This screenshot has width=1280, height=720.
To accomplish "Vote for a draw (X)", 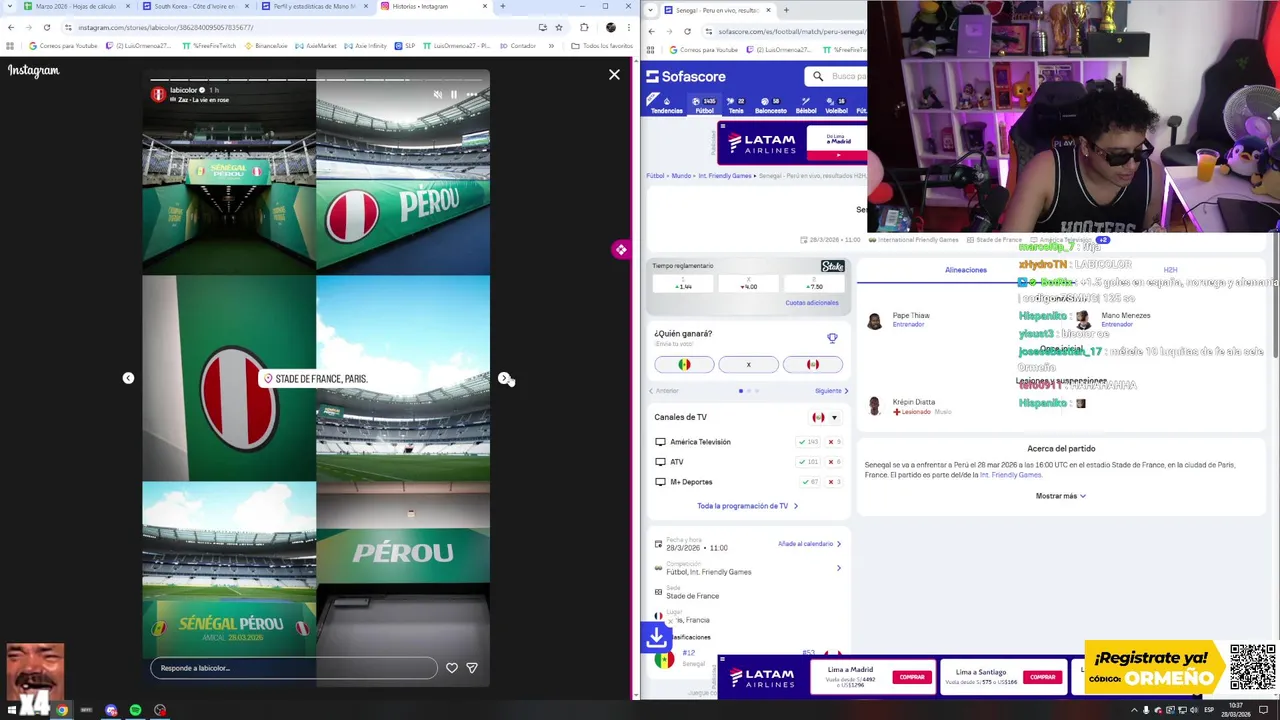I will click(748, 364).
